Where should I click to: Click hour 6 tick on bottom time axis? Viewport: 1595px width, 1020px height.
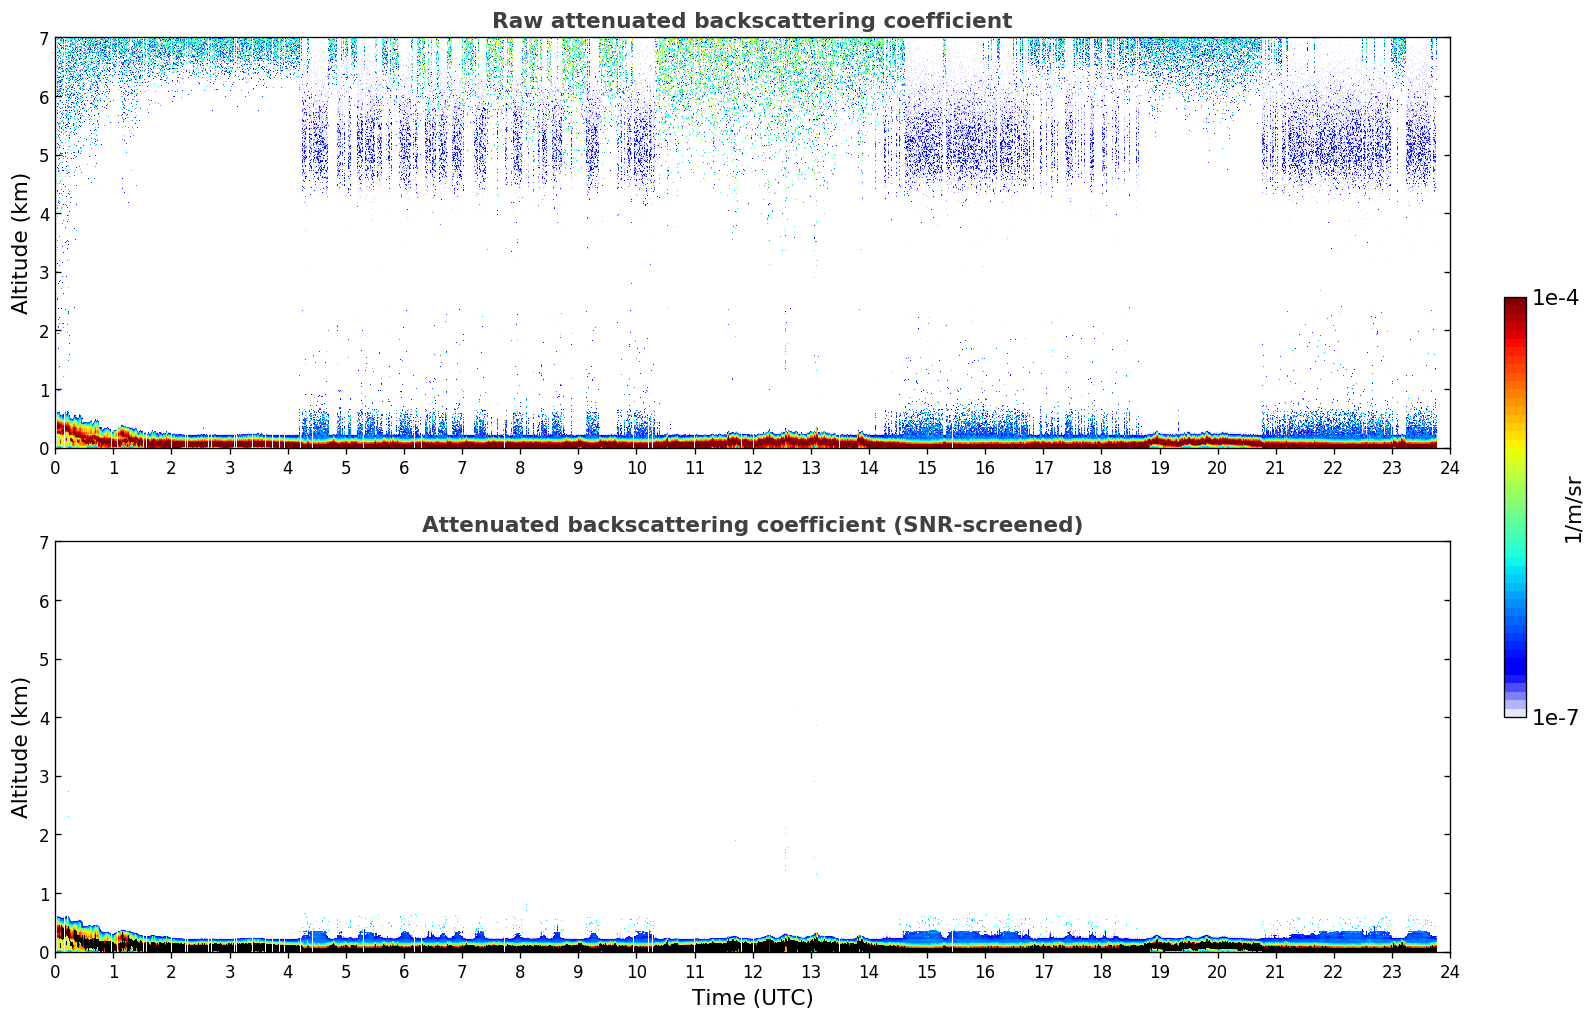404,972
